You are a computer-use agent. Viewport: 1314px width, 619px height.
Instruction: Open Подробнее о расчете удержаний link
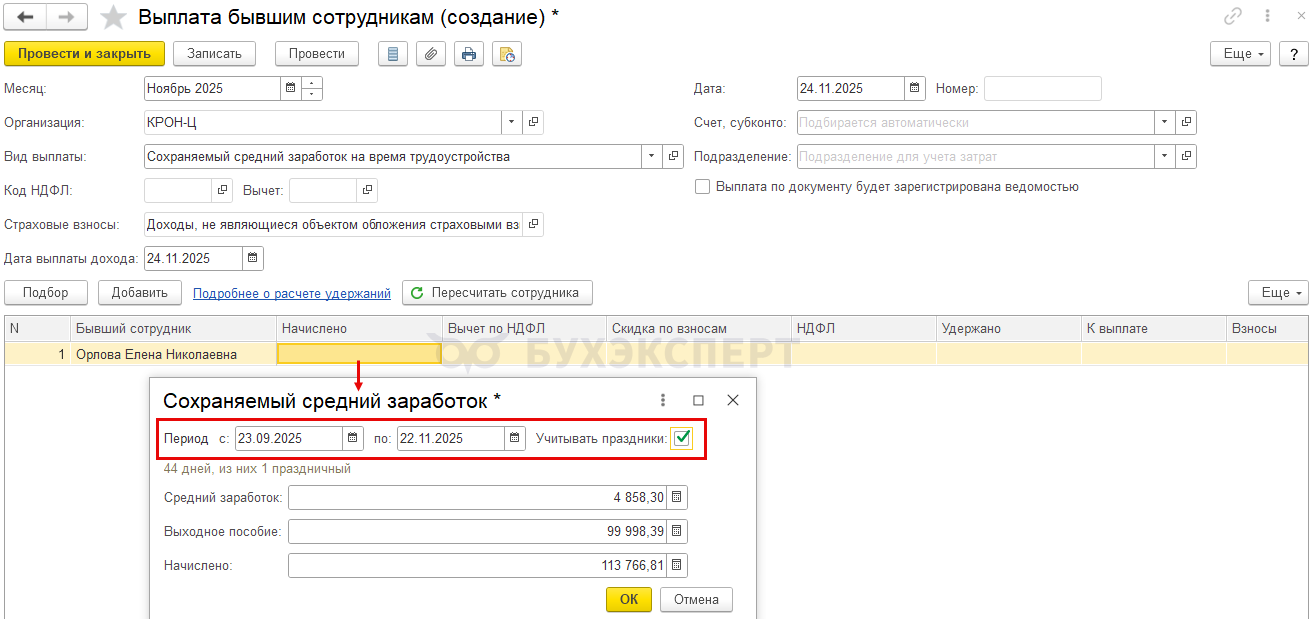coord(292,293)
